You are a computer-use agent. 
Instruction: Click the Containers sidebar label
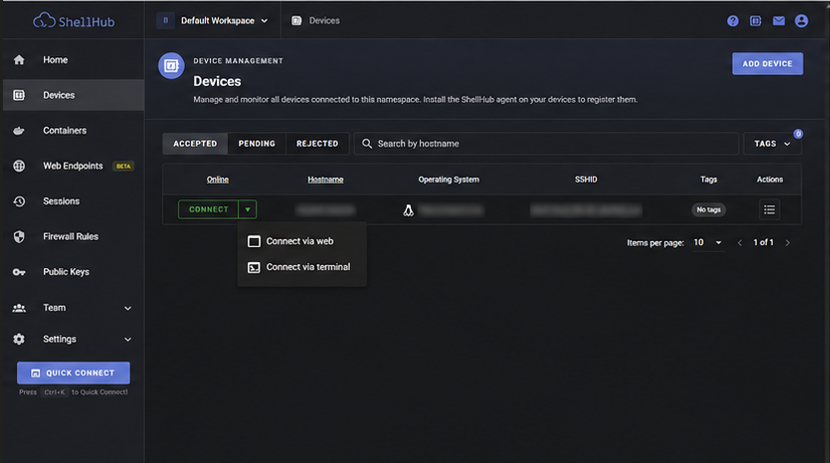(x=65, y=131)
